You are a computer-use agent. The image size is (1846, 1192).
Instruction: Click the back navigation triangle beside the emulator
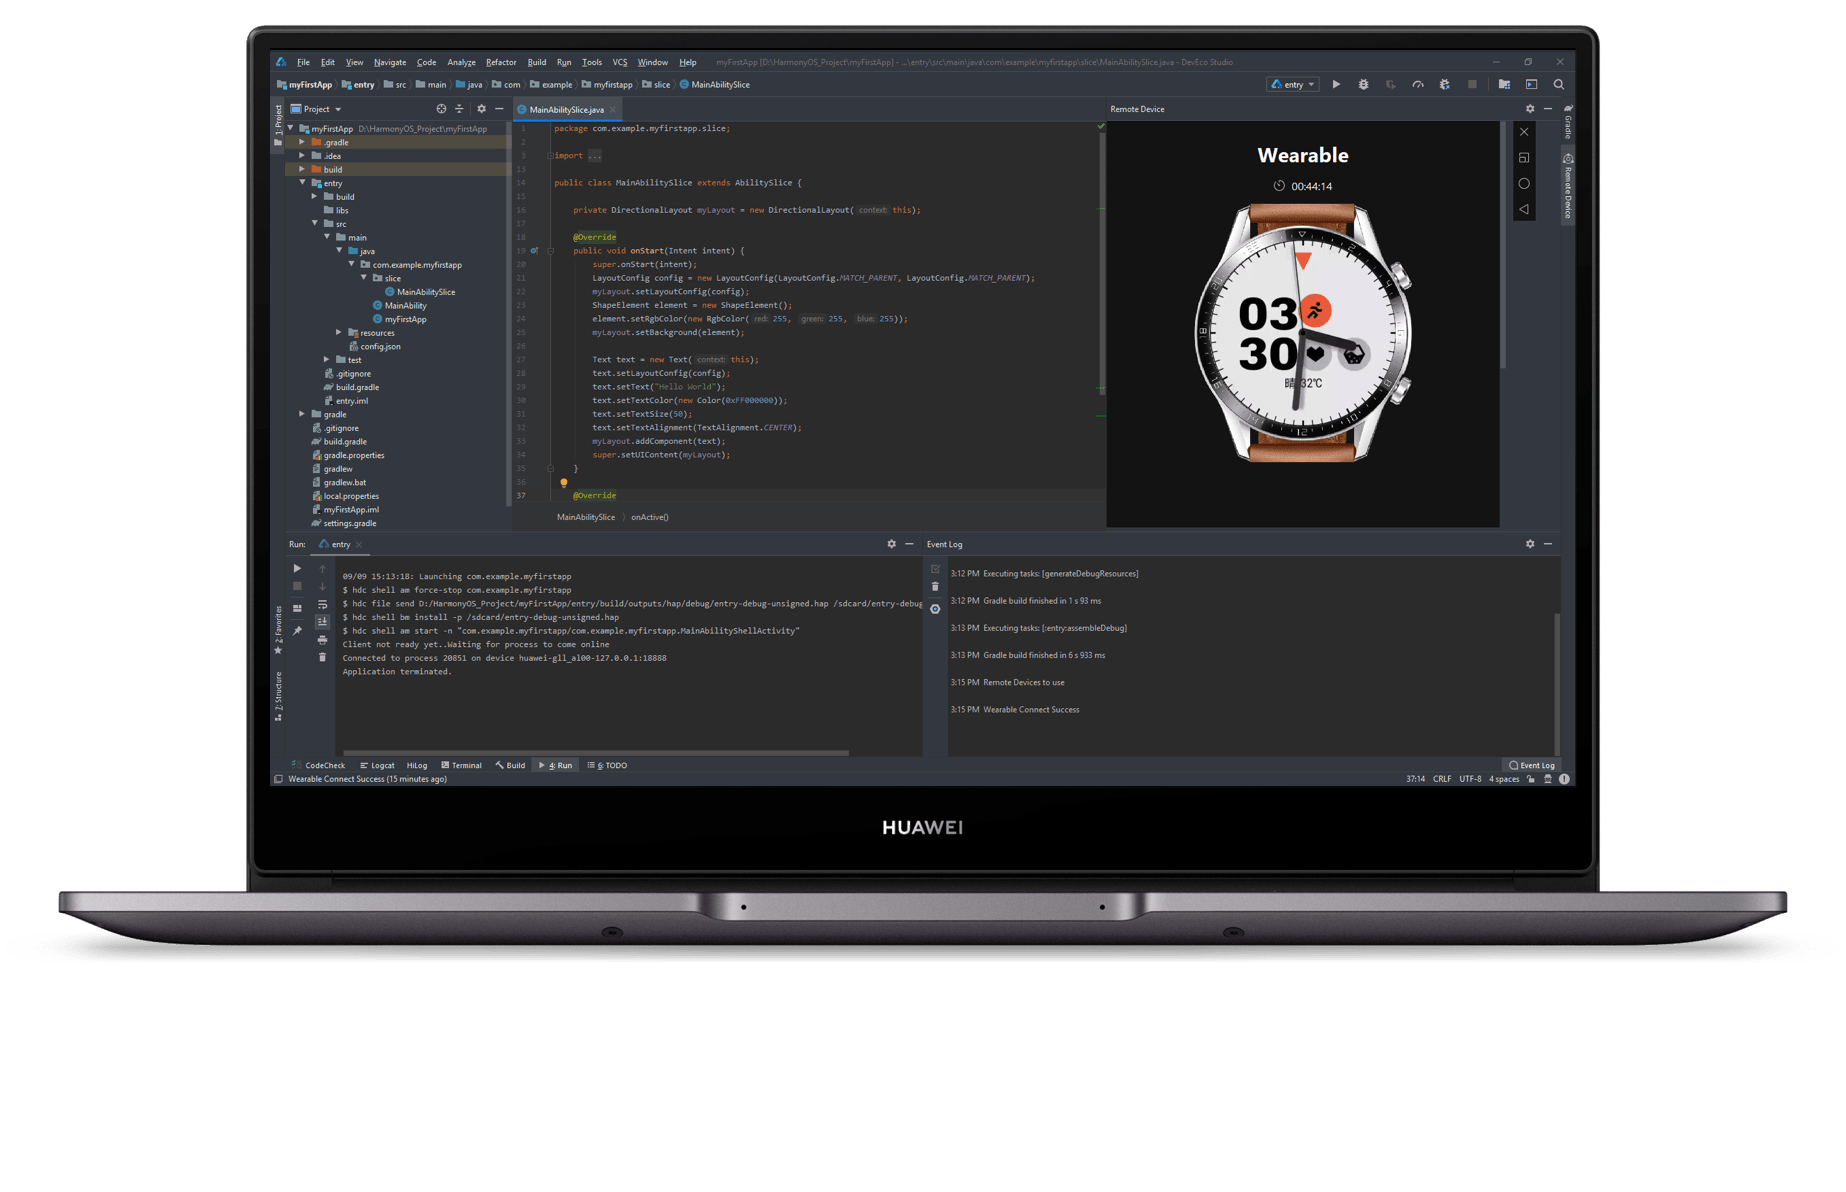click(1524, 208)
